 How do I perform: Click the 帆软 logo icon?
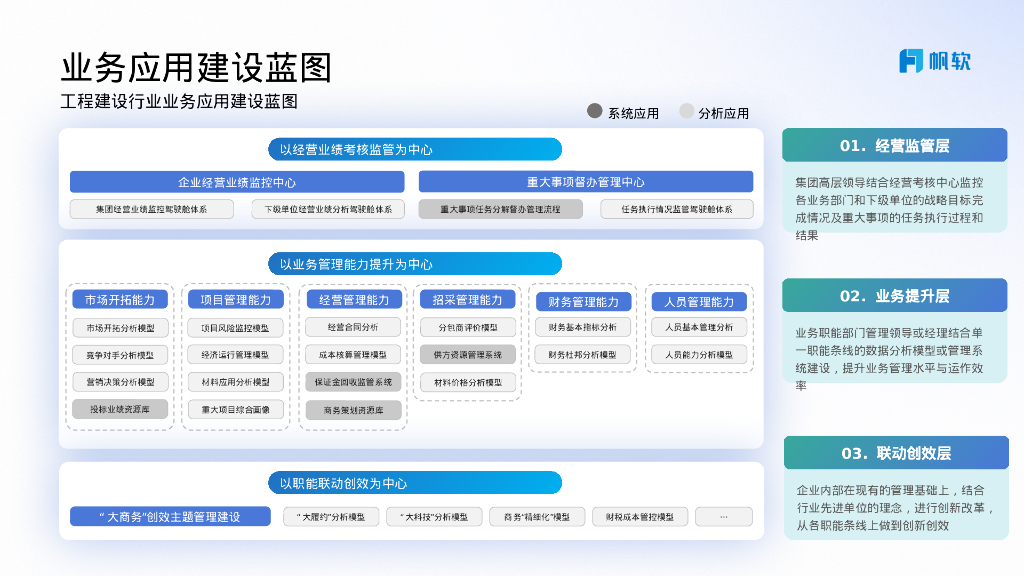(911, 61)
